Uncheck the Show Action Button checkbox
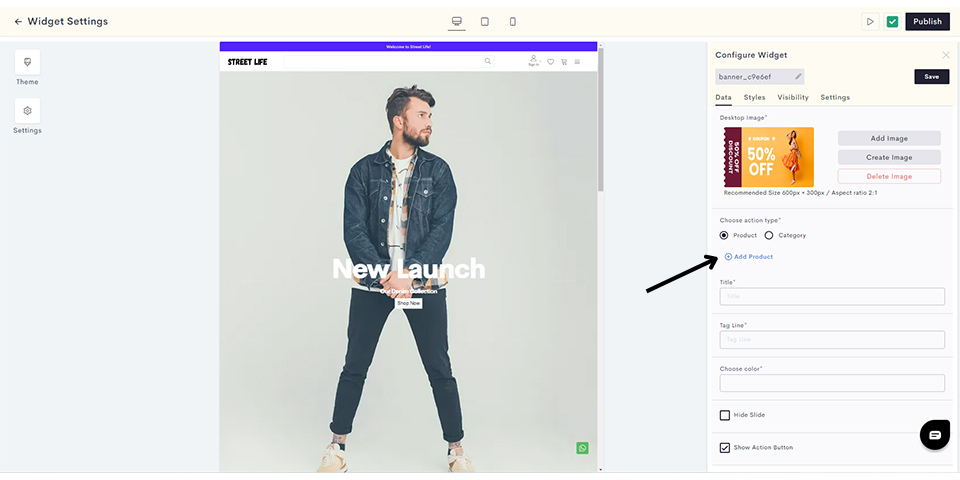This screenshot has height=480, width=960. [725, 448]
